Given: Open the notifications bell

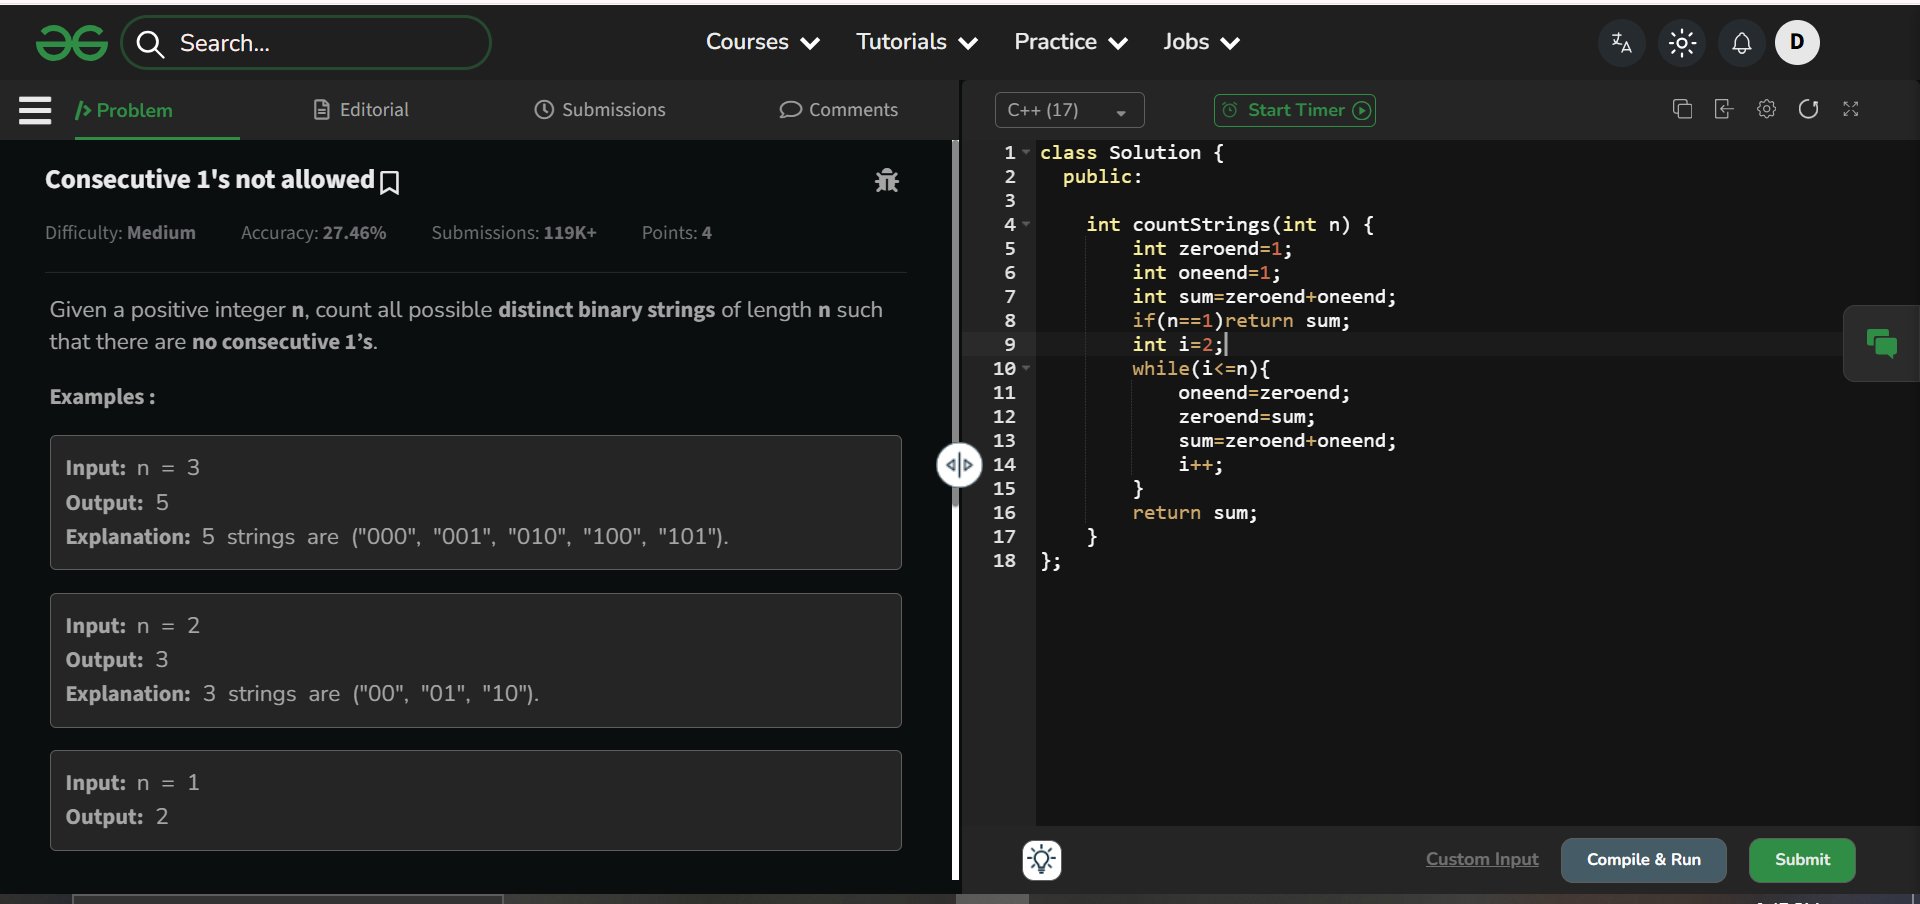Looking at the screenshot, I should (1741, 43).
